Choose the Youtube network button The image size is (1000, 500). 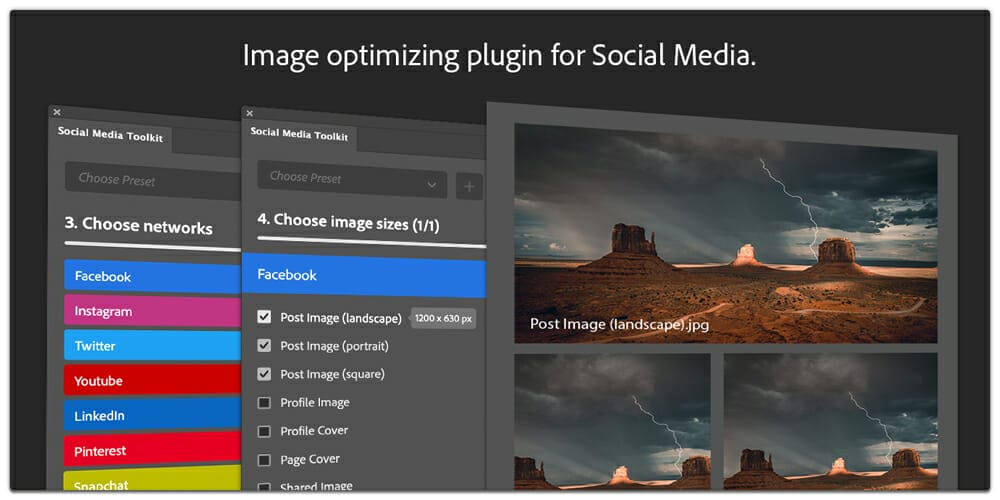(152, 381)
